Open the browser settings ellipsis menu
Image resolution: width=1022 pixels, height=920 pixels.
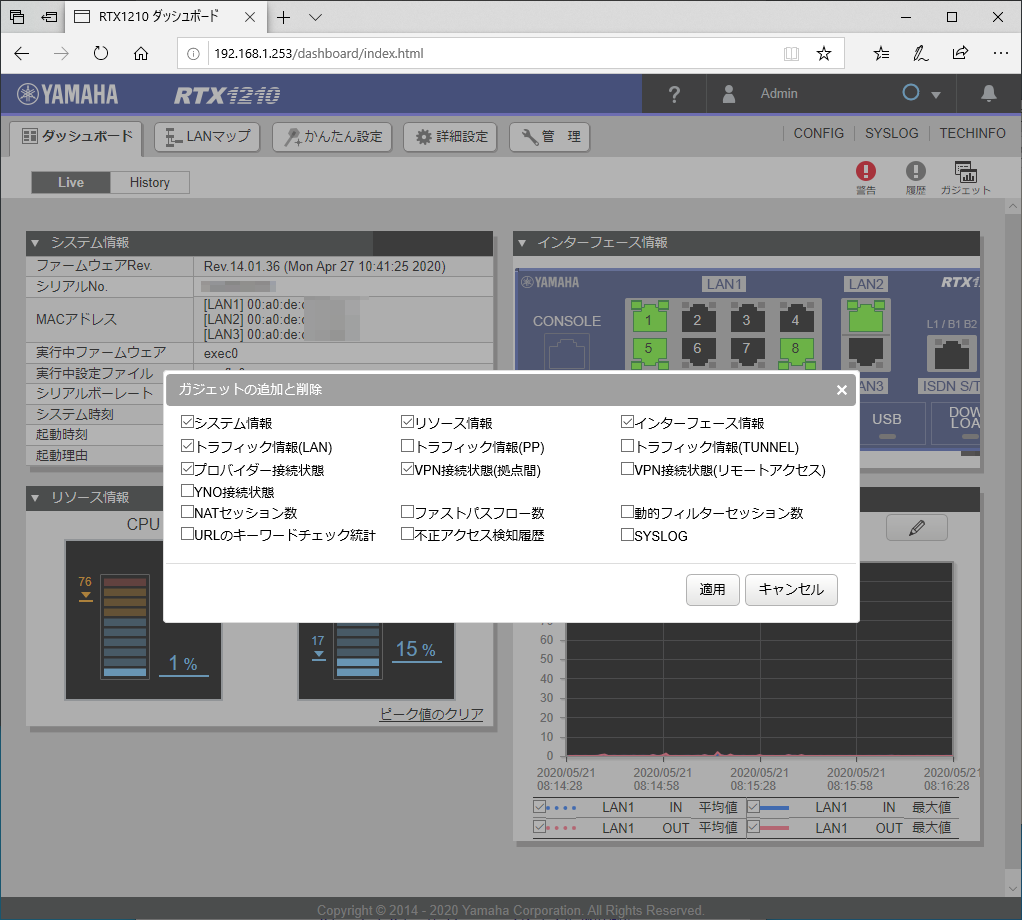pos(1000,53)
